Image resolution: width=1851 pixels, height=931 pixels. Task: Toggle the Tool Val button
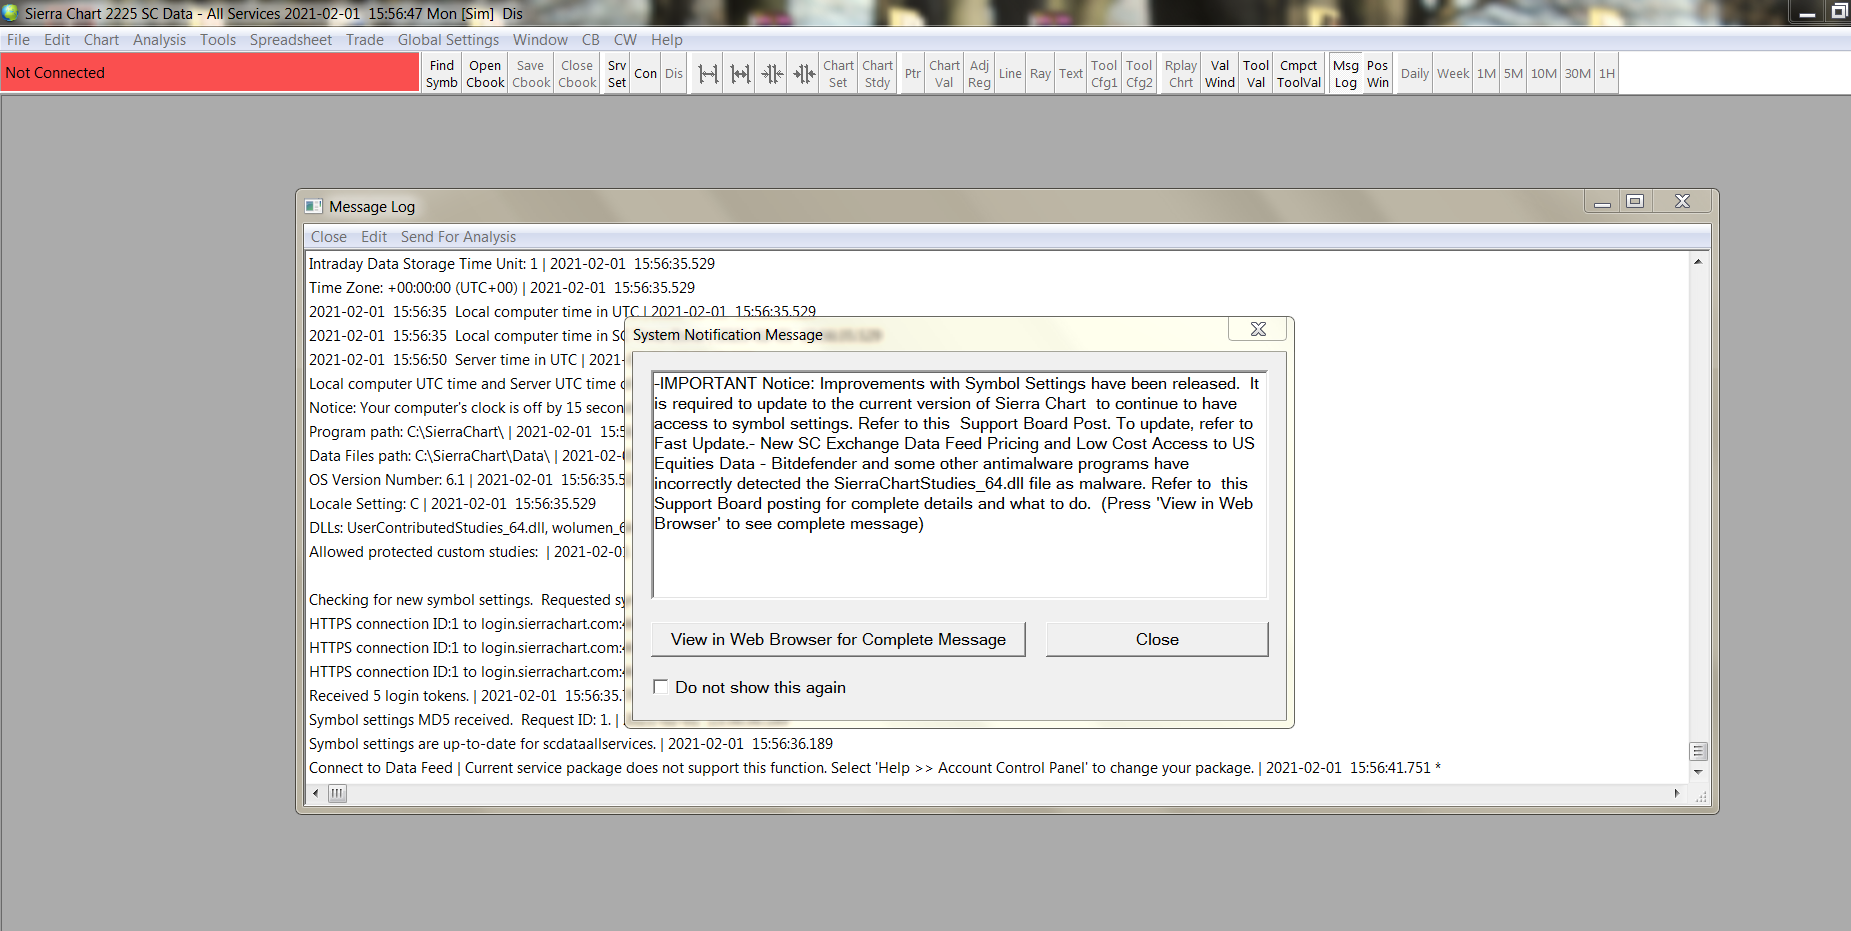[1256, 74]
